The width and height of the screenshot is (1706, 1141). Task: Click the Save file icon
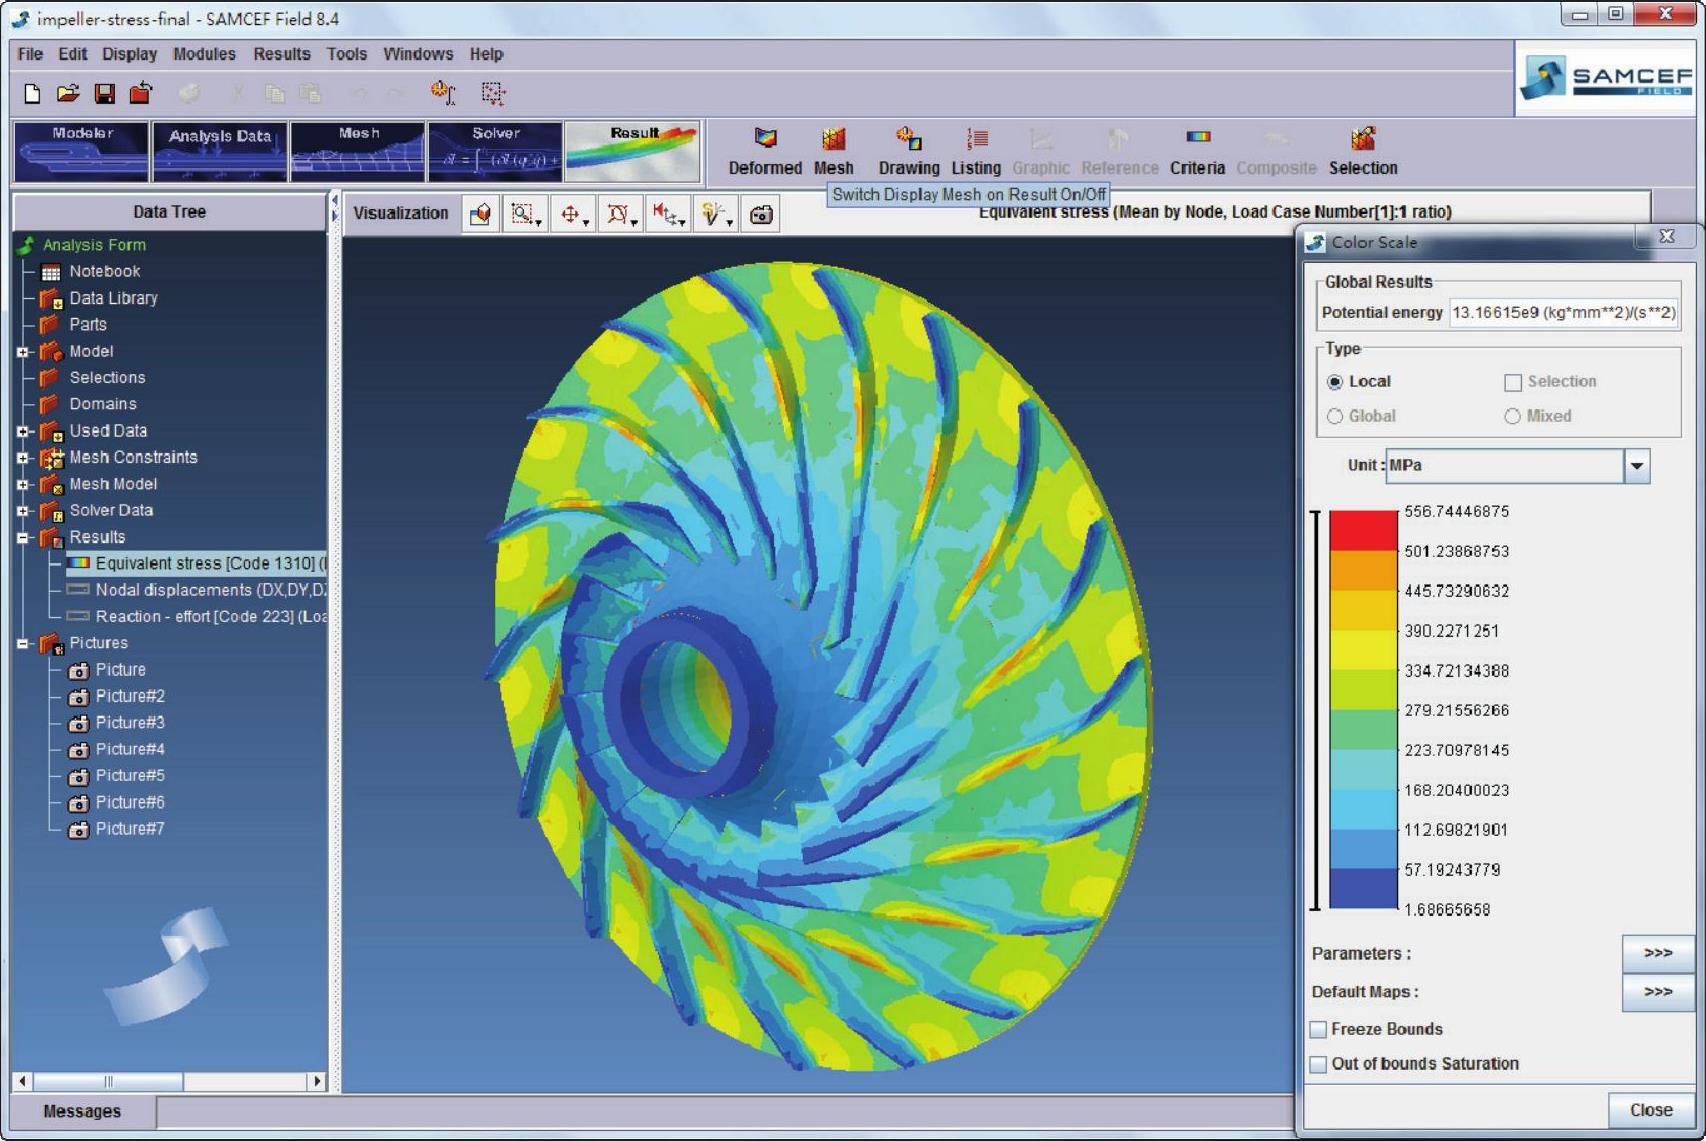tap(104, 93)
